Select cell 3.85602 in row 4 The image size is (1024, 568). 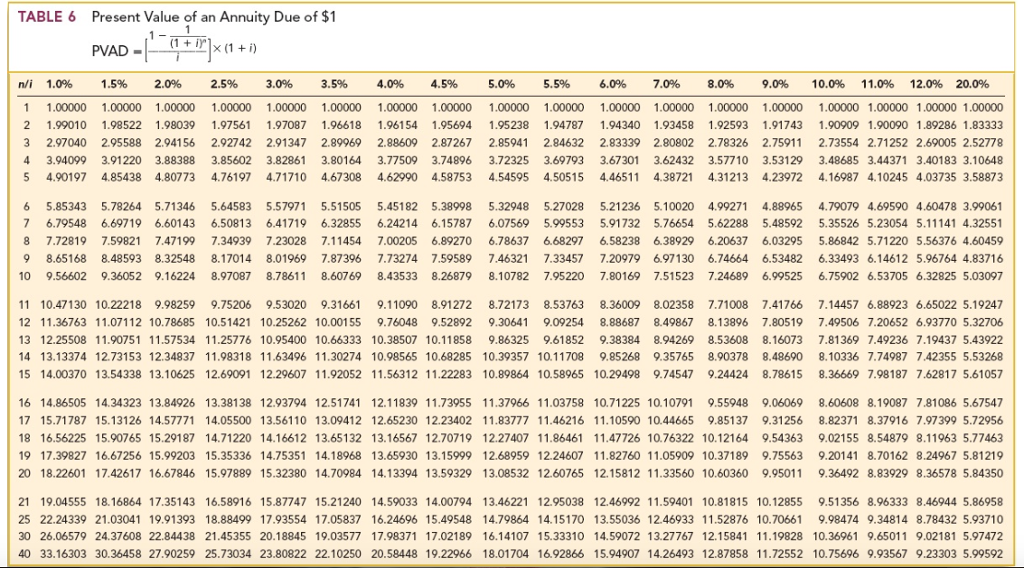click(231, 160)
